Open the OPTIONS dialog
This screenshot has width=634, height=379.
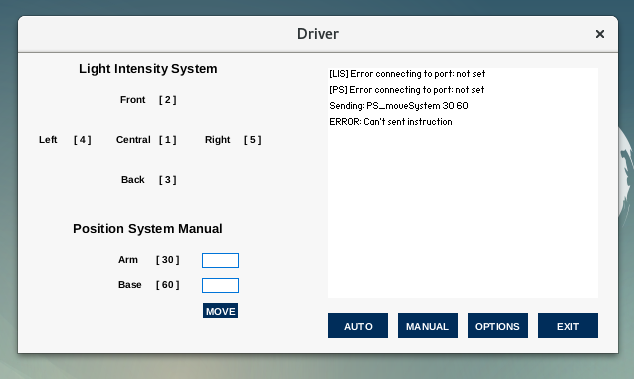pyautogui.click(x=498, y=326)
